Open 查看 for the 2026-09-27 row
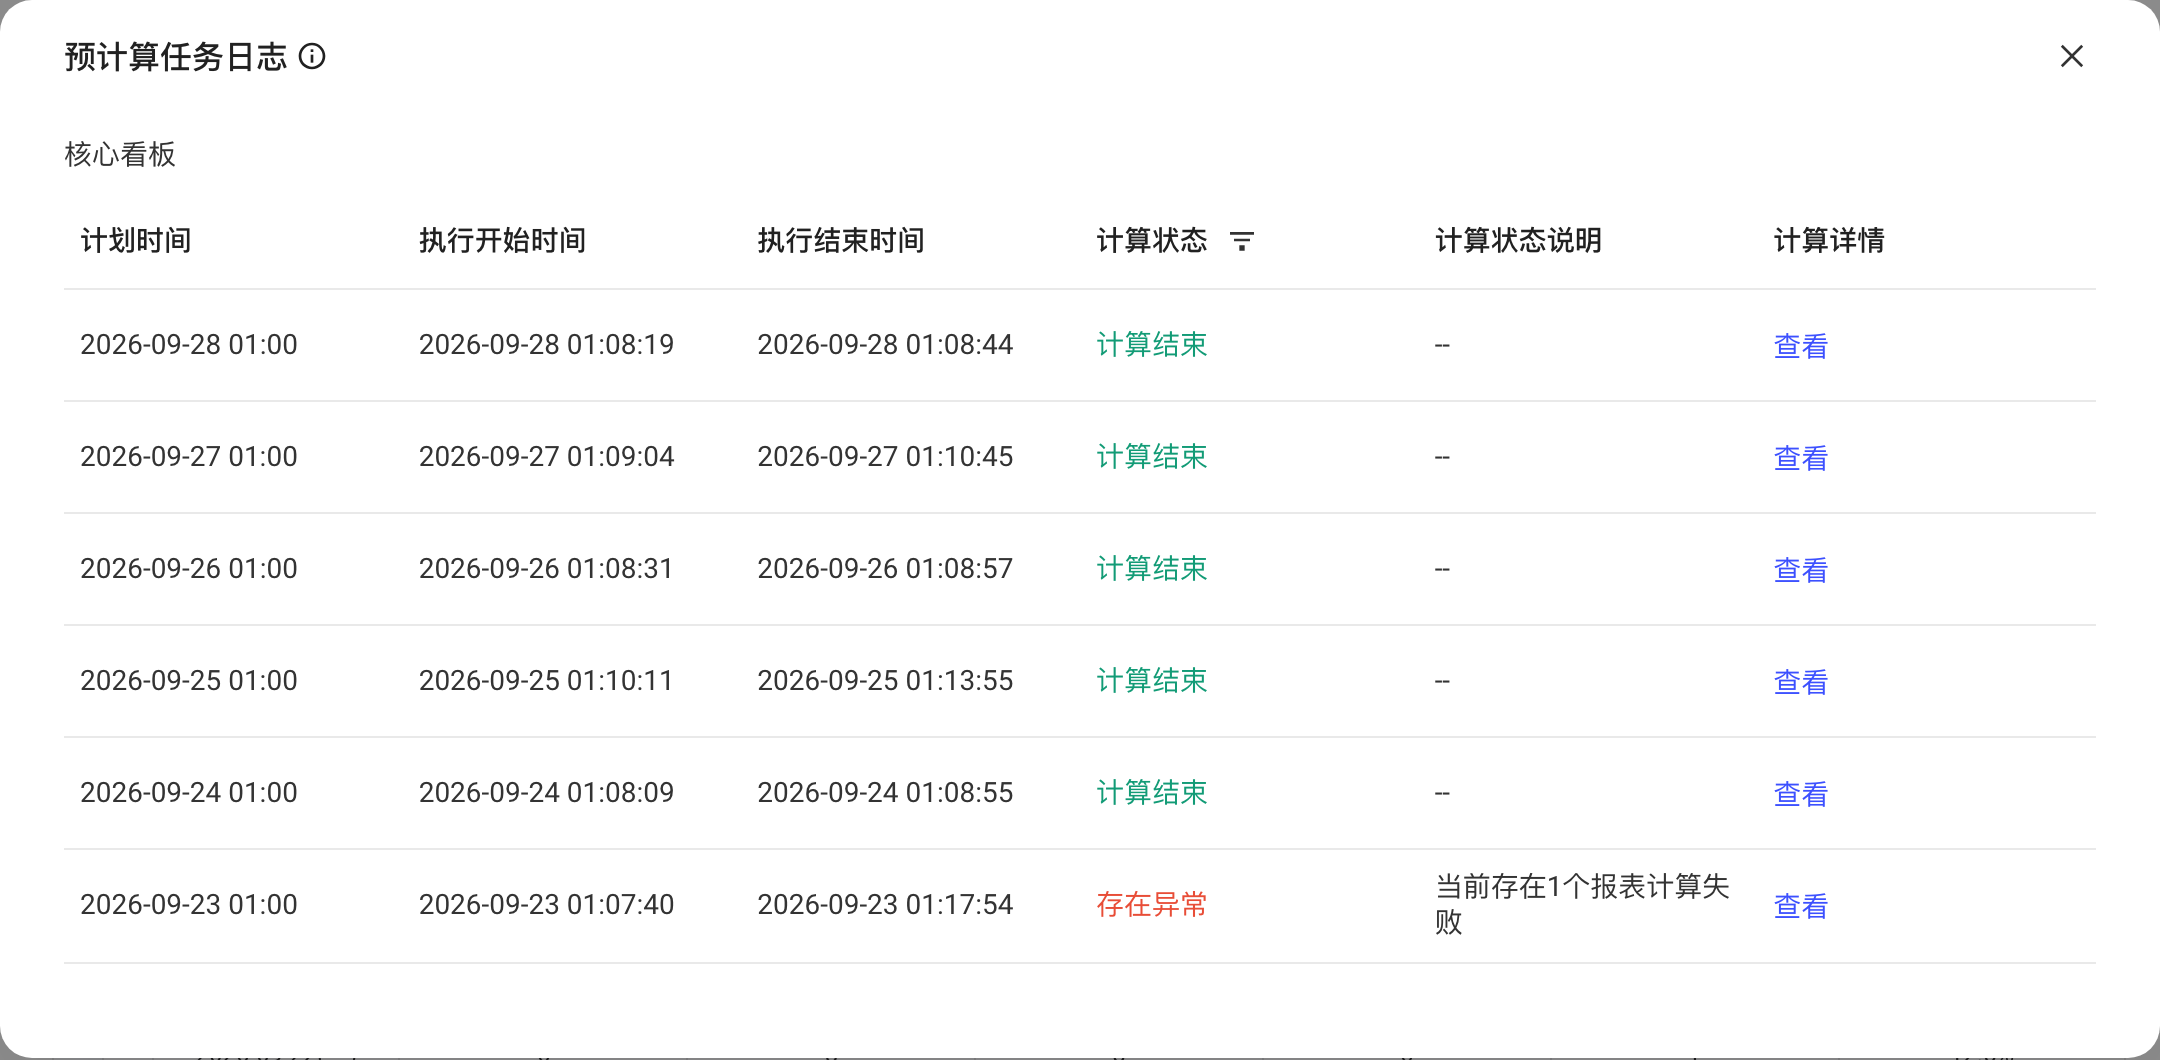The width and height of the screenshot is (2160, 1060). pos(1801,457)
